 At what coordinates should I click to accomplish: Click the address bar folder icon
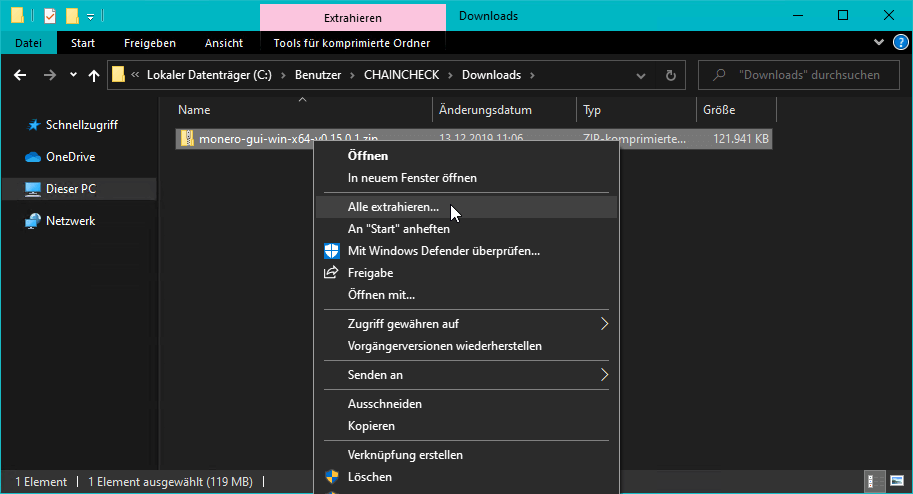tap(118, 75)
